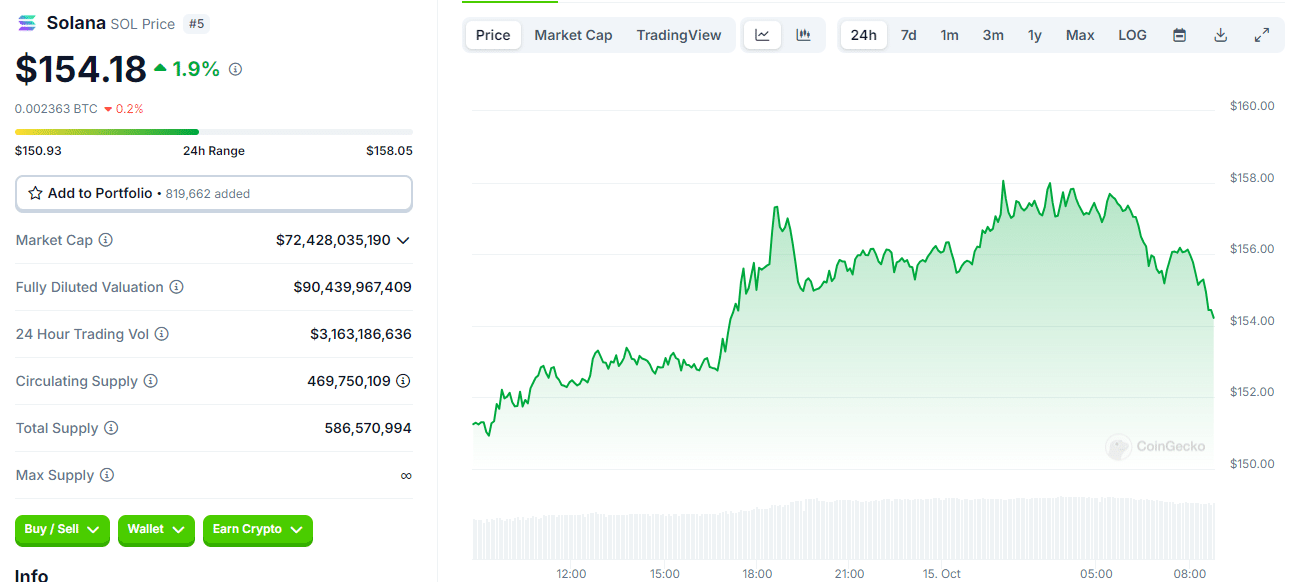1298x582 pixels.
Task: Click the $154.18 price text
Action: tap(81, 69)
